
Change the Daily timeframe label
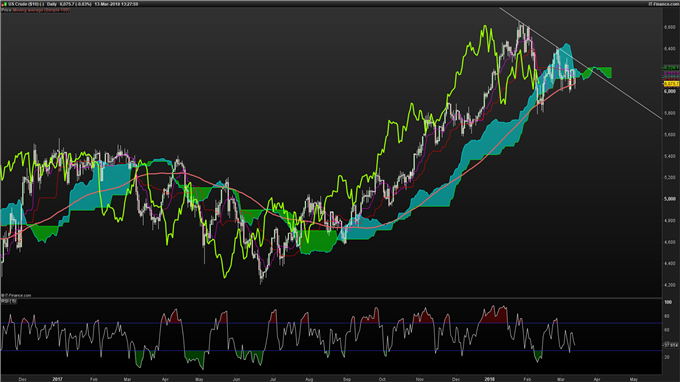coord(52,4)
